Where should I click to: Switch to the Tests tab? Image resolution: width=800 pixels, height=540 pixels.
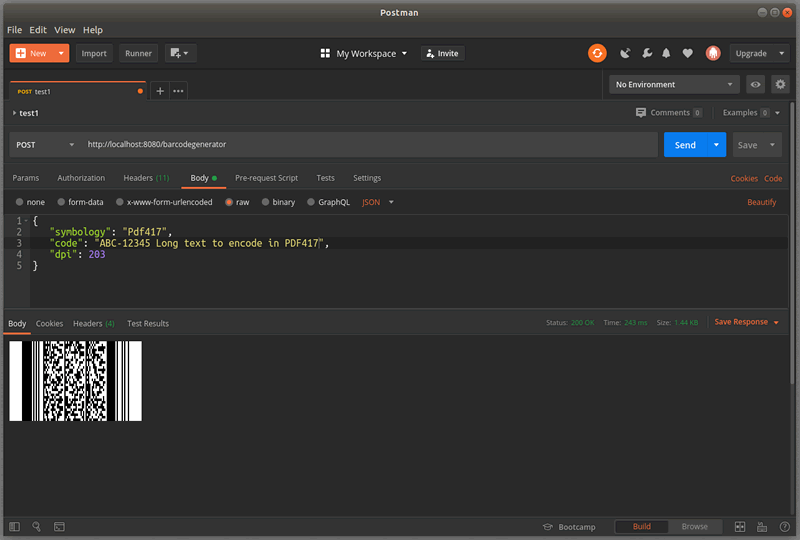[326, 178]
